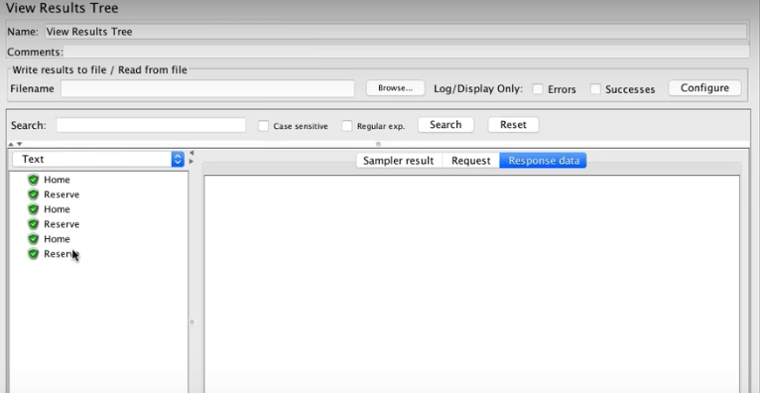Toggle the Case sensitive checkbox
Screen dimensions: 760x393
coord(263,126)
